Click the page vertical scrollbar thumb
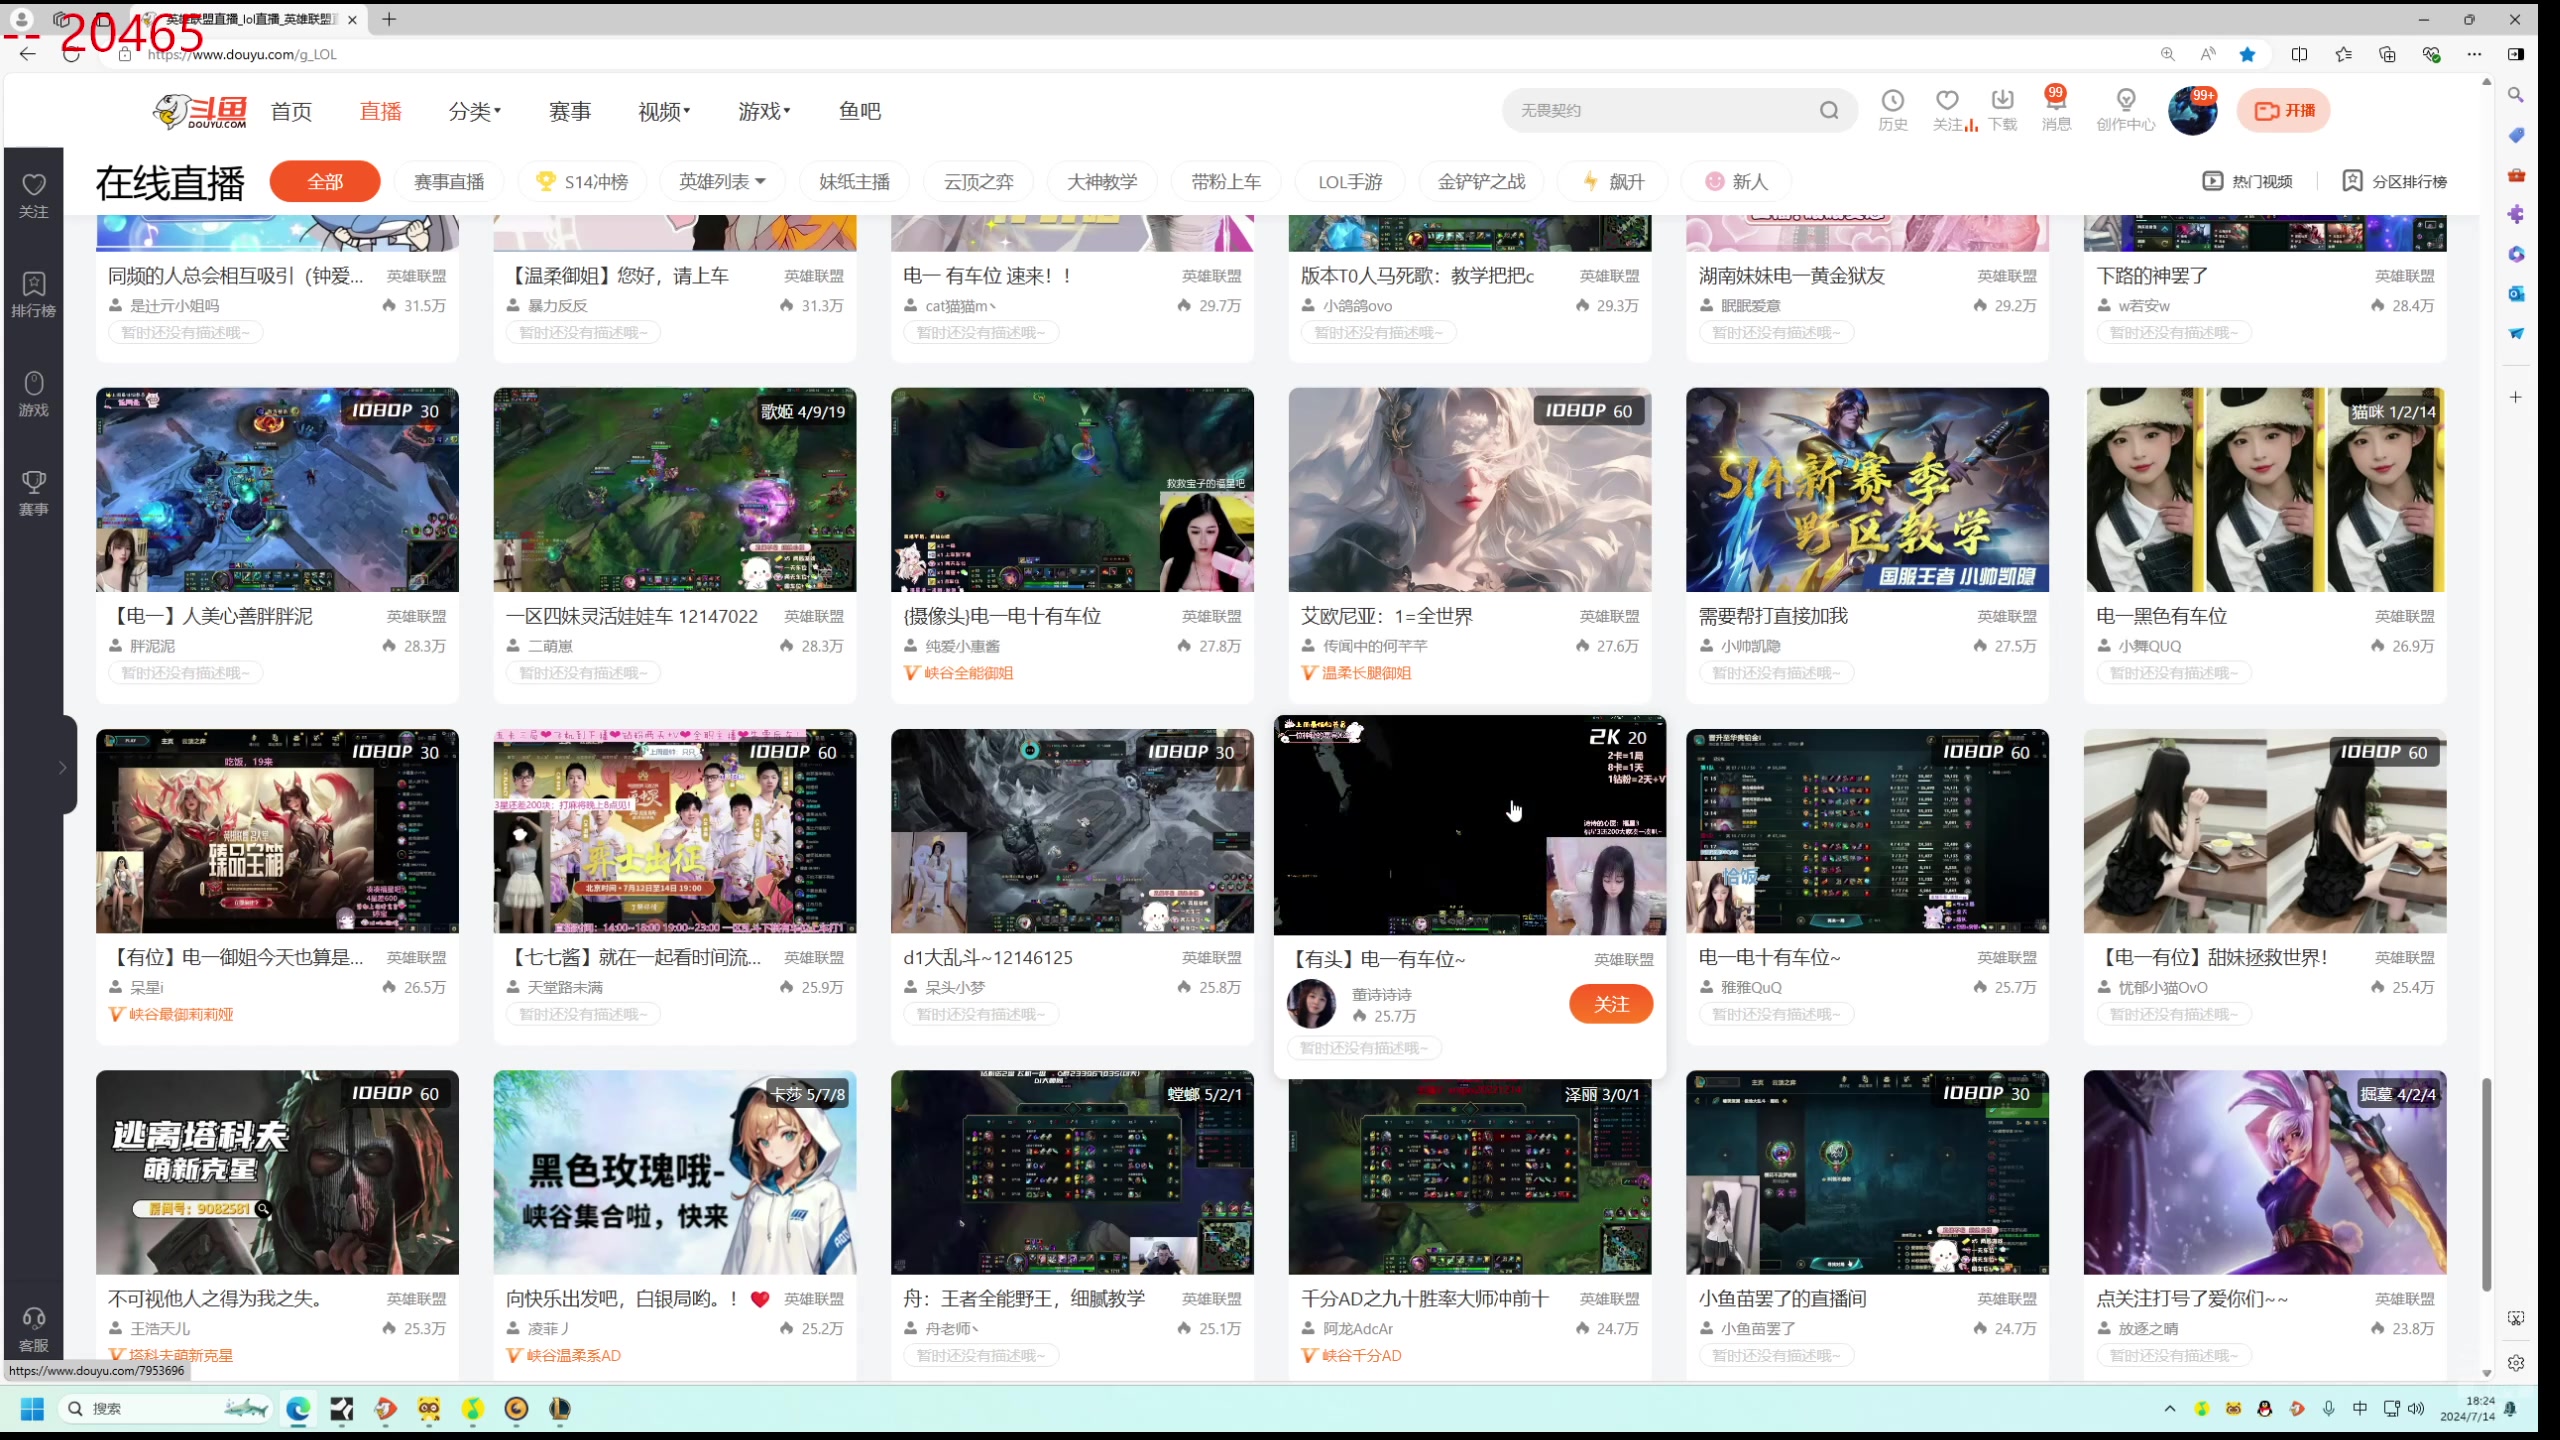 [2486, 1185]
